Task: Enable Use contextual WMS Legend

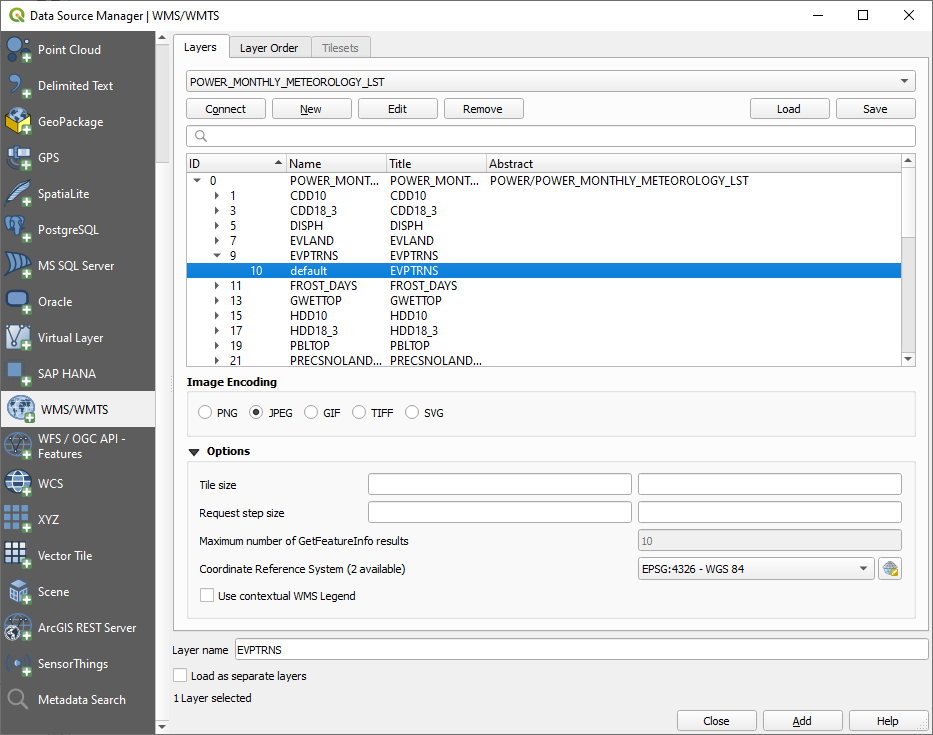Action: point(208,596)
